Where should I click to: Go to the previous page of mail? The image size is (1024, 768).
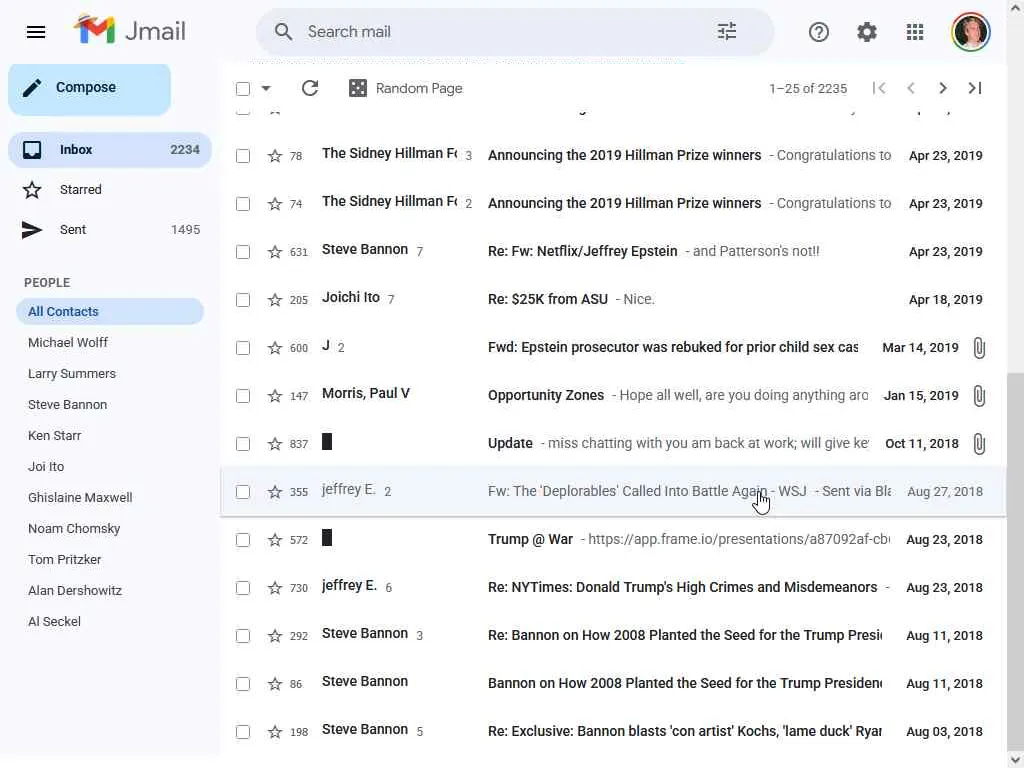pos(911,88)
